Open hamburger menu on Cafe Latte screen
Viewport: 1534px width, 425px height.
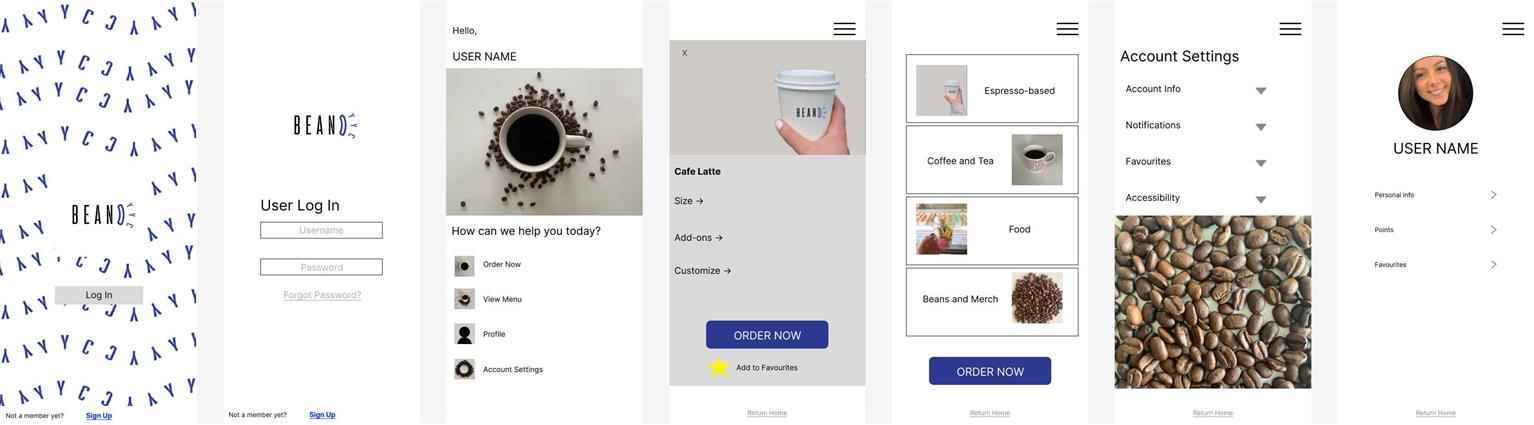tap(845, 29)
